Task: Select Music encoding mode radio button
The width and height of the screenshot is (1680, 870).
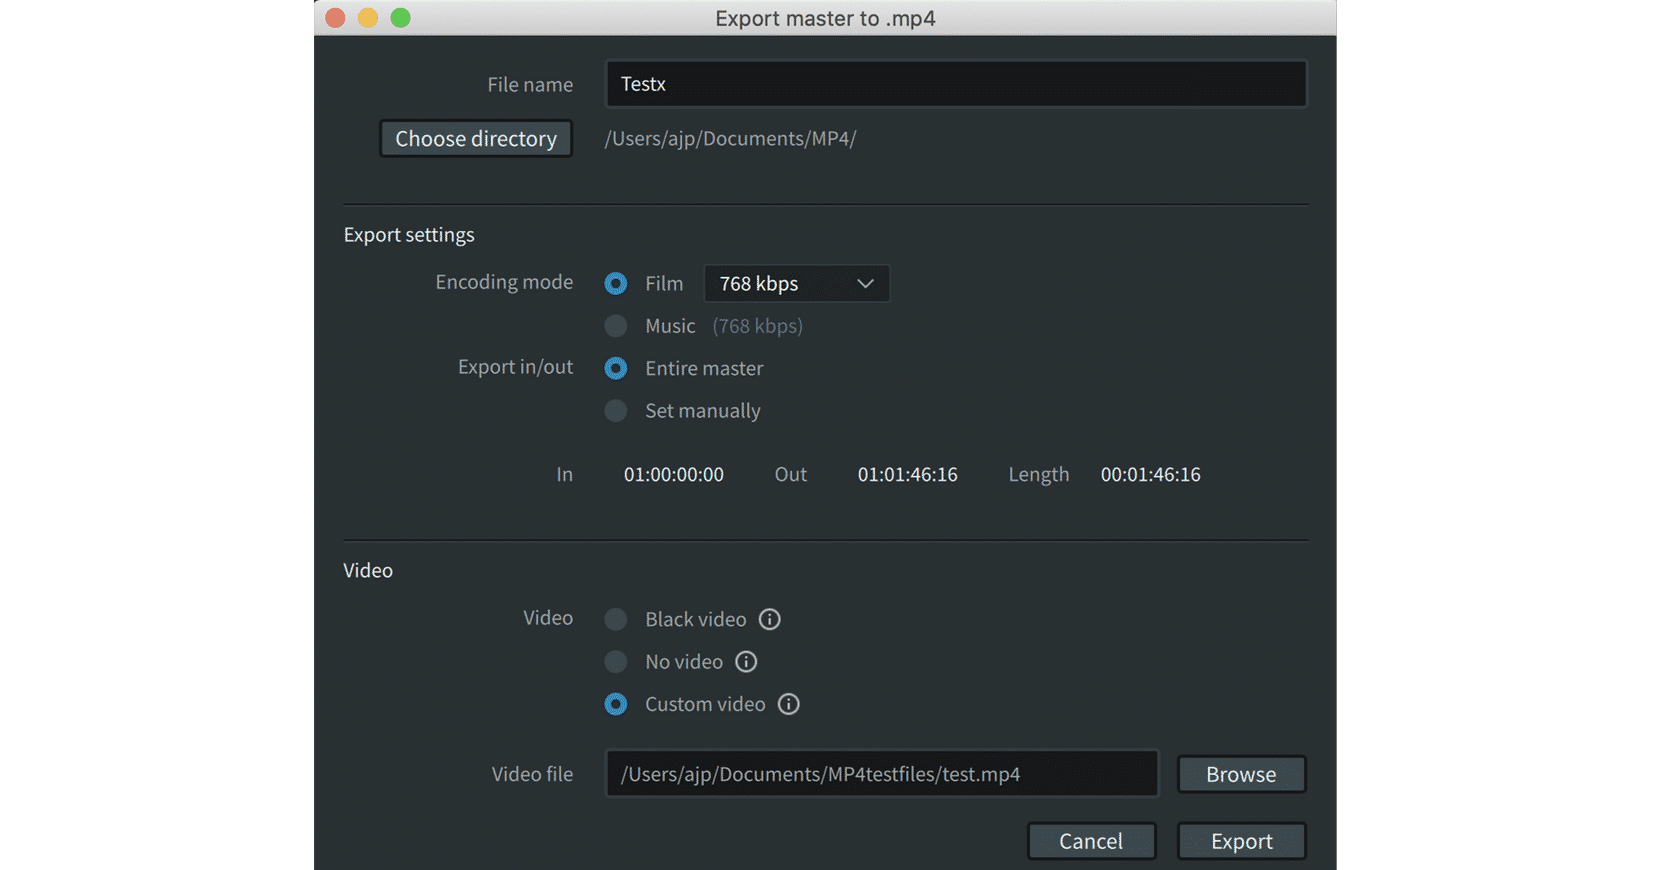Action: point(616,326)
